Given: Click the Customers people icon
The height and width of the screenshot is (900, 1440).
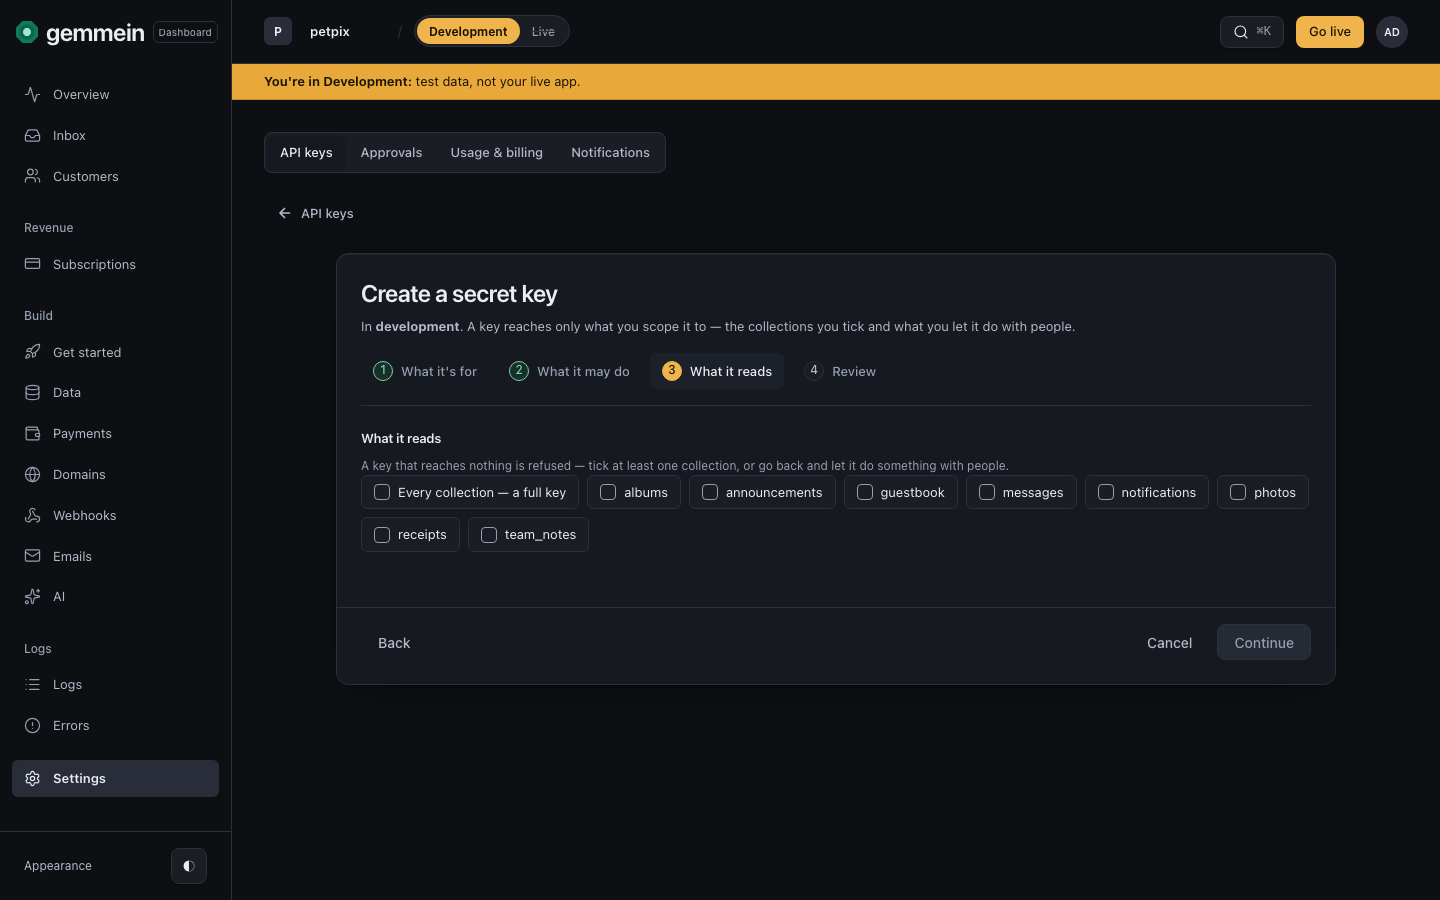Looking at the screenshot, I should (x=33, y=176).
